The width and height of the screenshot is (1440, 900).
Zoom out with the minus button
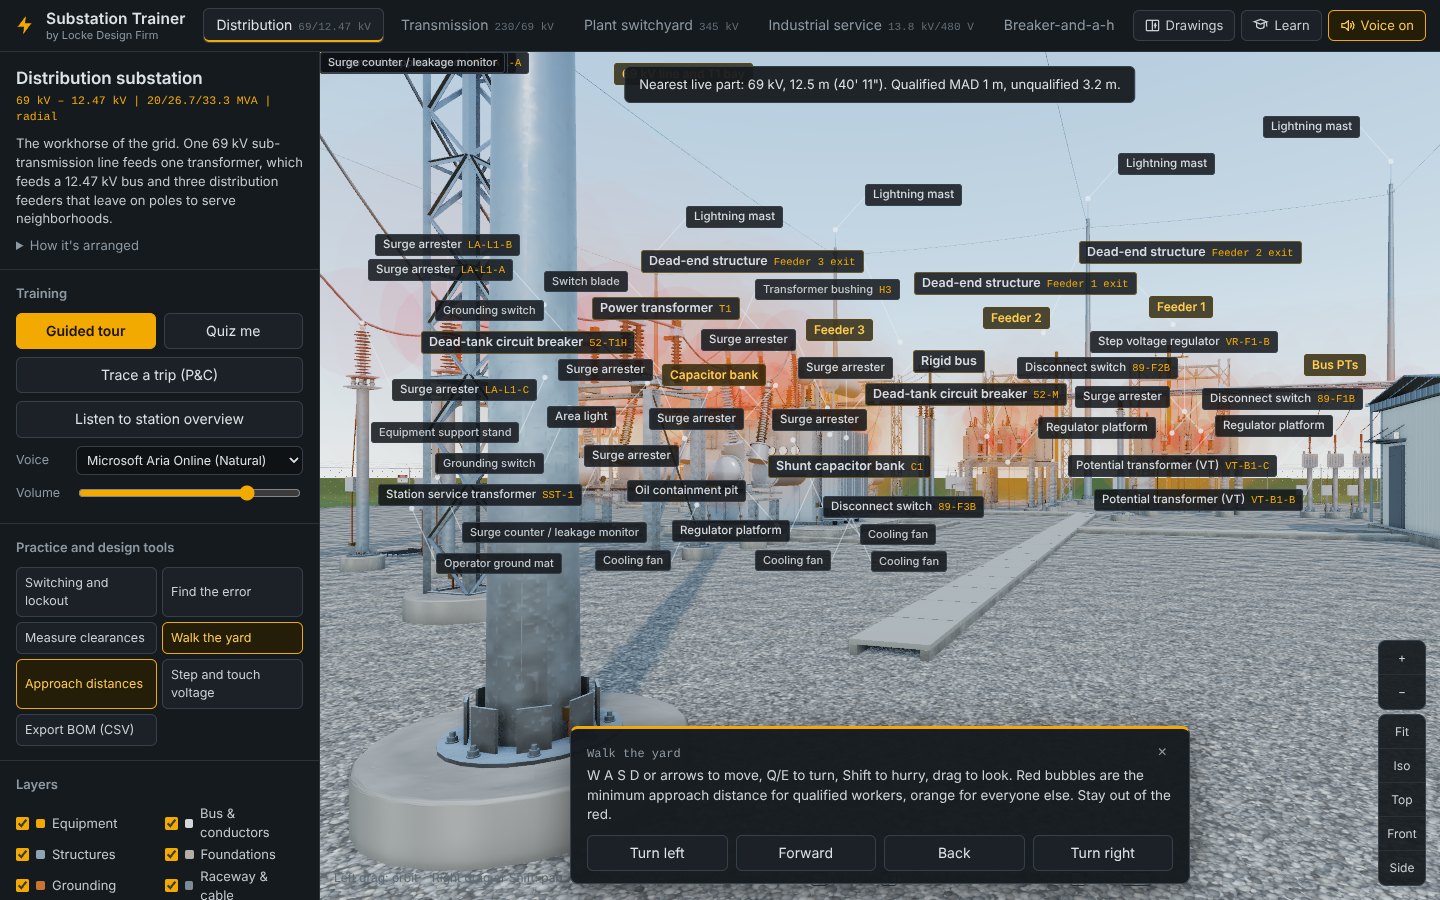1401,692
